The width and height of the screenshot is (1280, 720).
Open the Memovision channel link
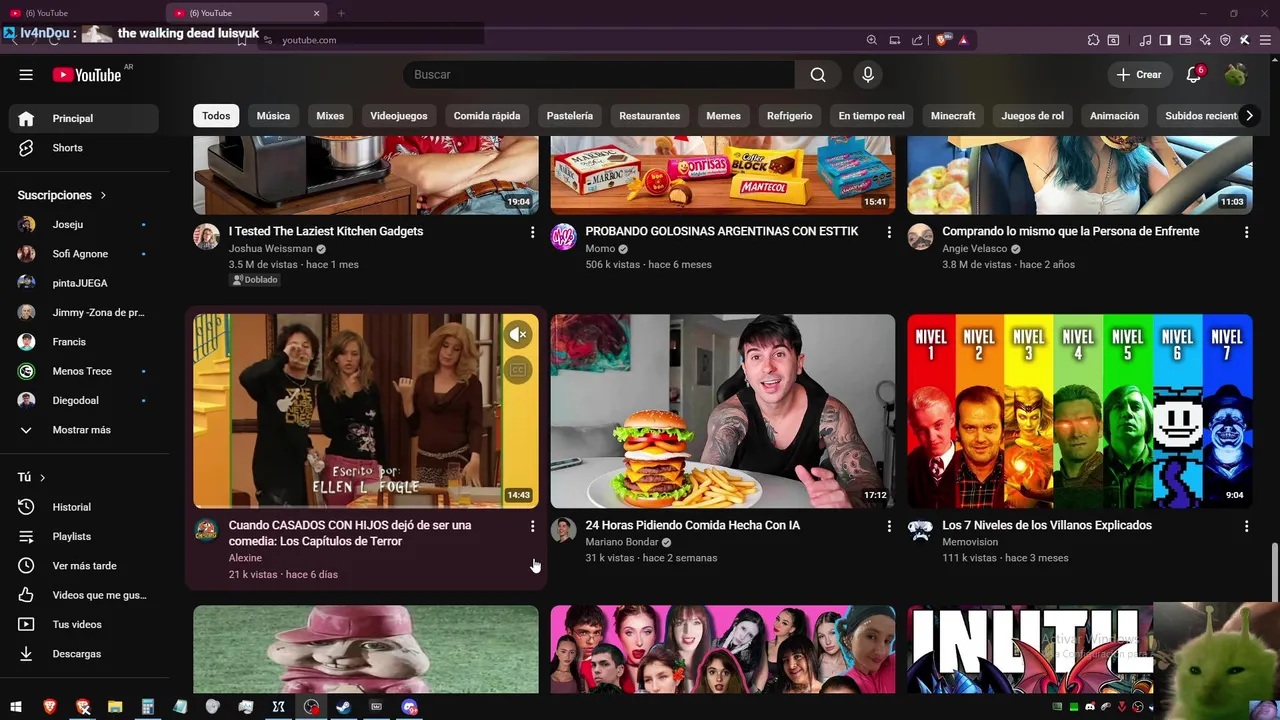pos(970,542)
